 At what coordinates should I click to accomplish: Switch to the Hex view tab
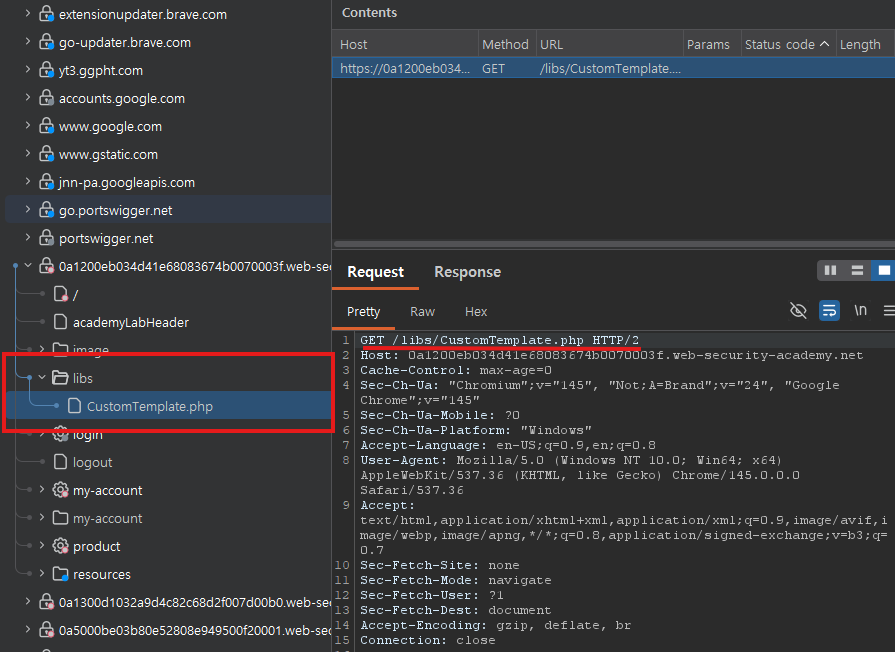[x=476, y=312]
